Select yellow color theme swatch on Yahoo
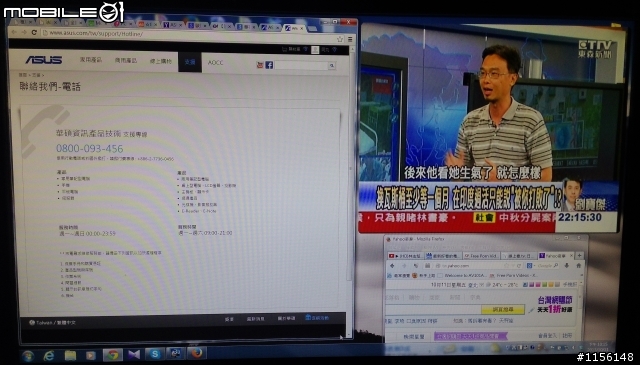640x365 pixels. click(x=552, y=284)
